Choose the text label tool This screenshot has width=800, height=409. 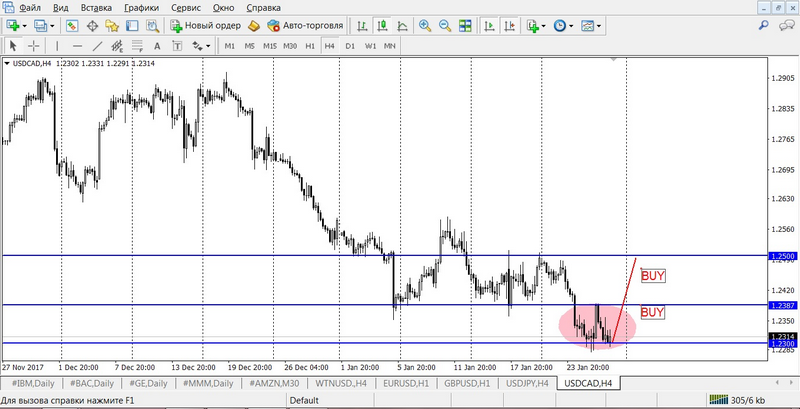156,46
